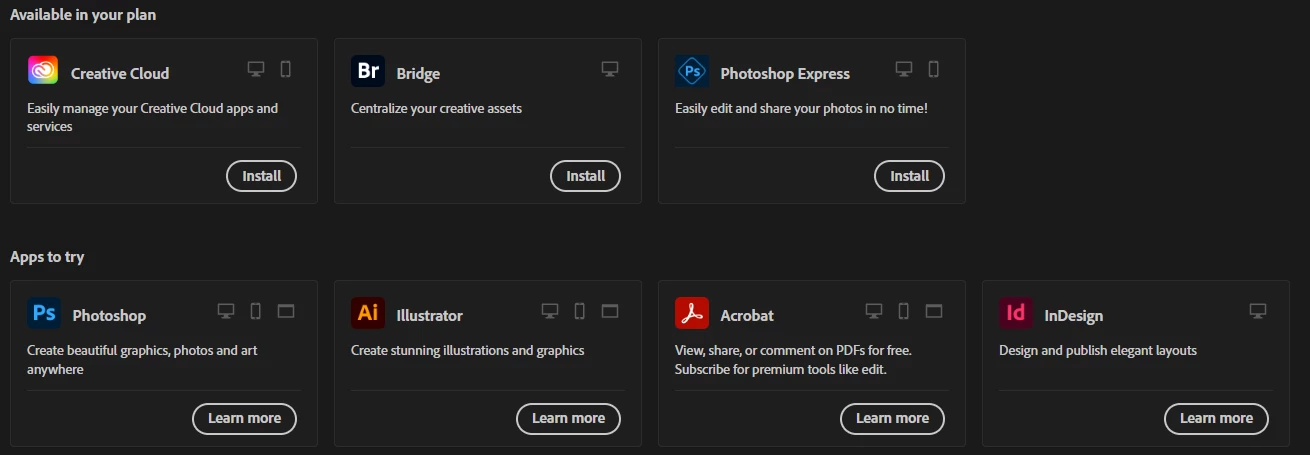Click mobile platform icon on Creative Cloud card

pyautogui.click(x=286, y=69)
